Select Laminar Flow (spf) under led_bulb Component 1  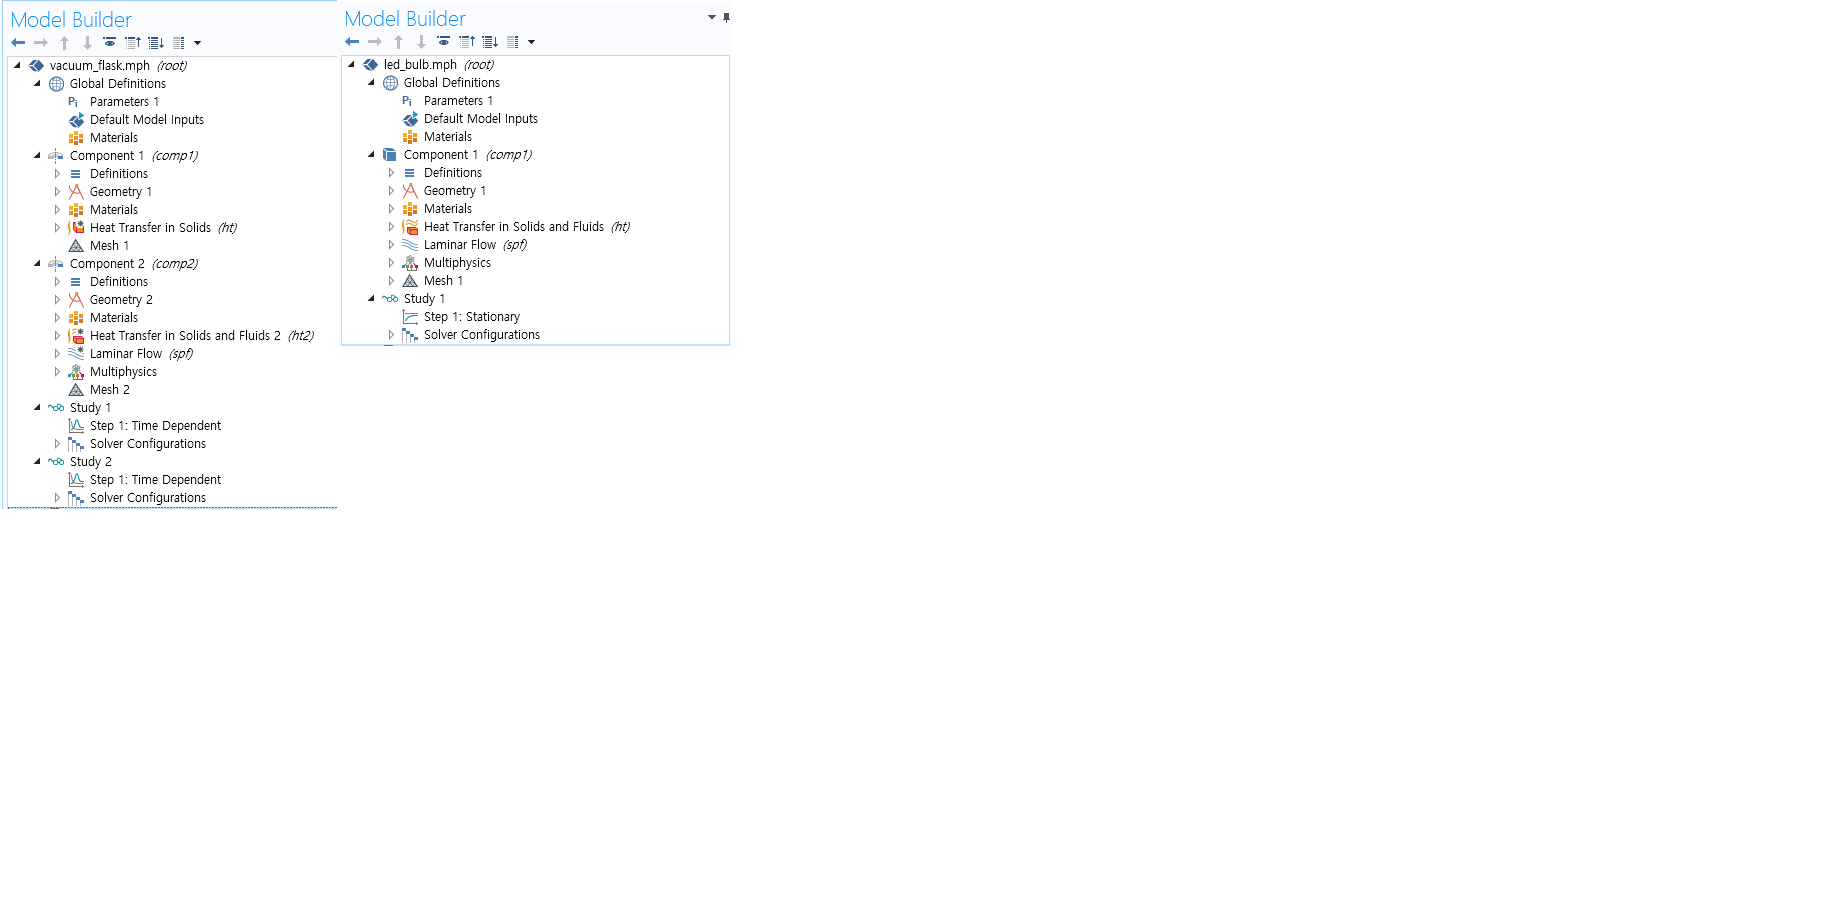tap(459, 245)
